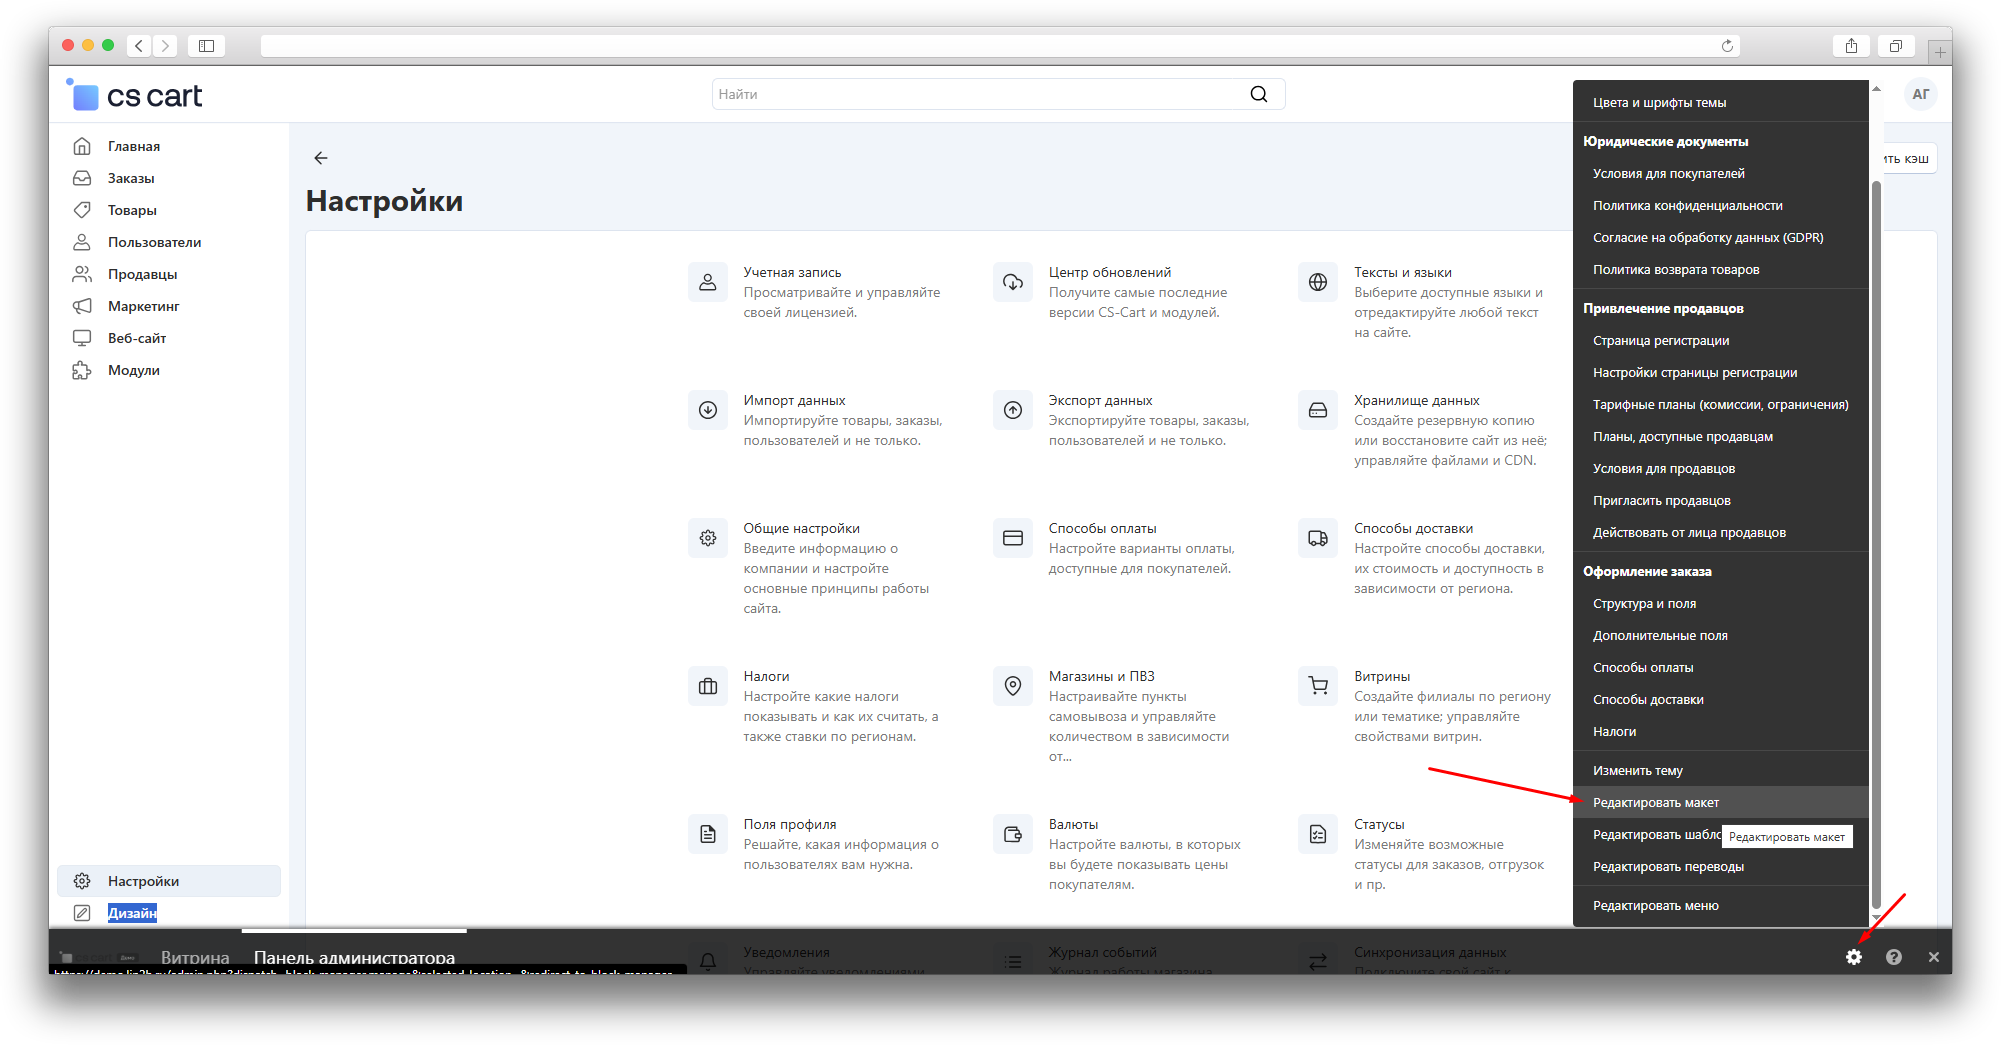Open Taxes settings briefcase icon
Screen dimensions: 2001x1045
(708, 686)
